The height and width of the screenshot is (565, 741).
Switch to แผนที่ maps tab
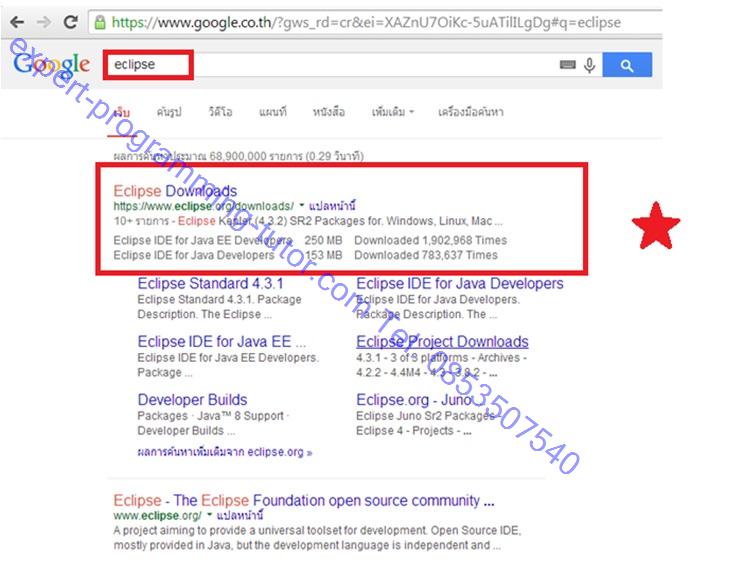273,112
